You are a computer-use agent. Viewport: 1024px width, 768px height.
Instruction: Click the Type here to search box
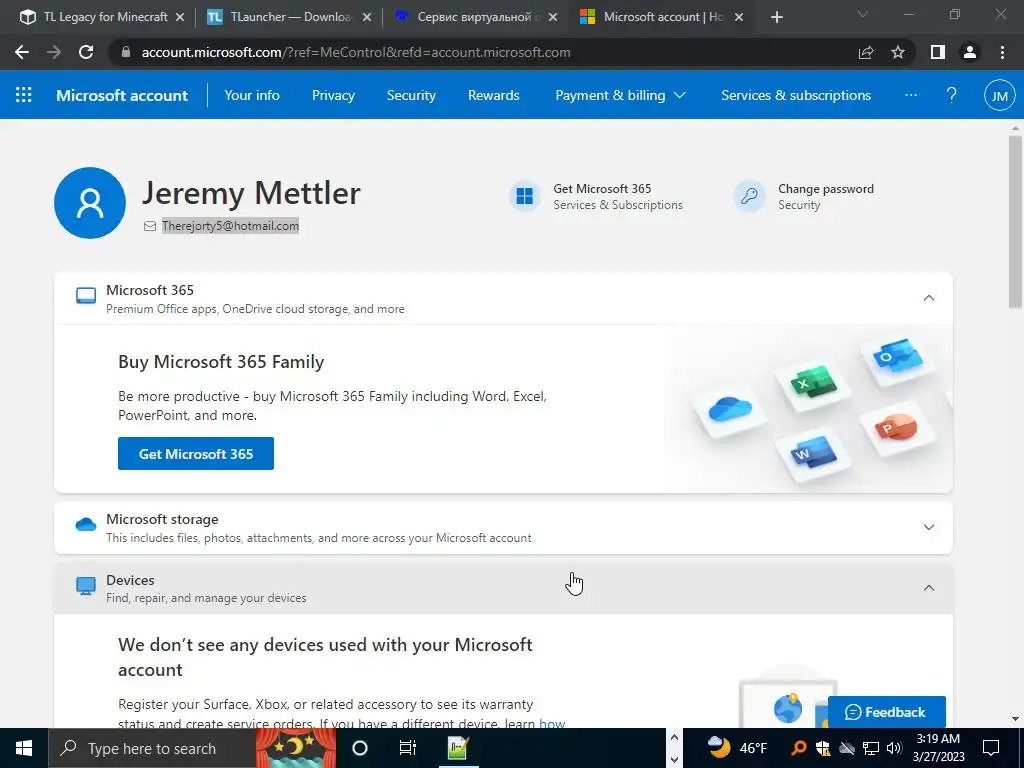(152, 748)
